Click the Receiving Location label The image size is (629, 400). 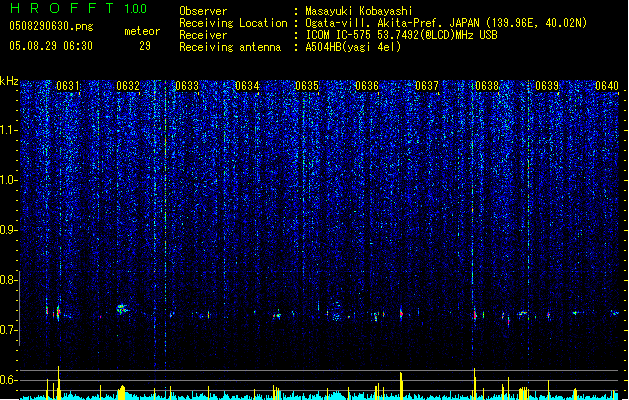(x=233, y=23)
